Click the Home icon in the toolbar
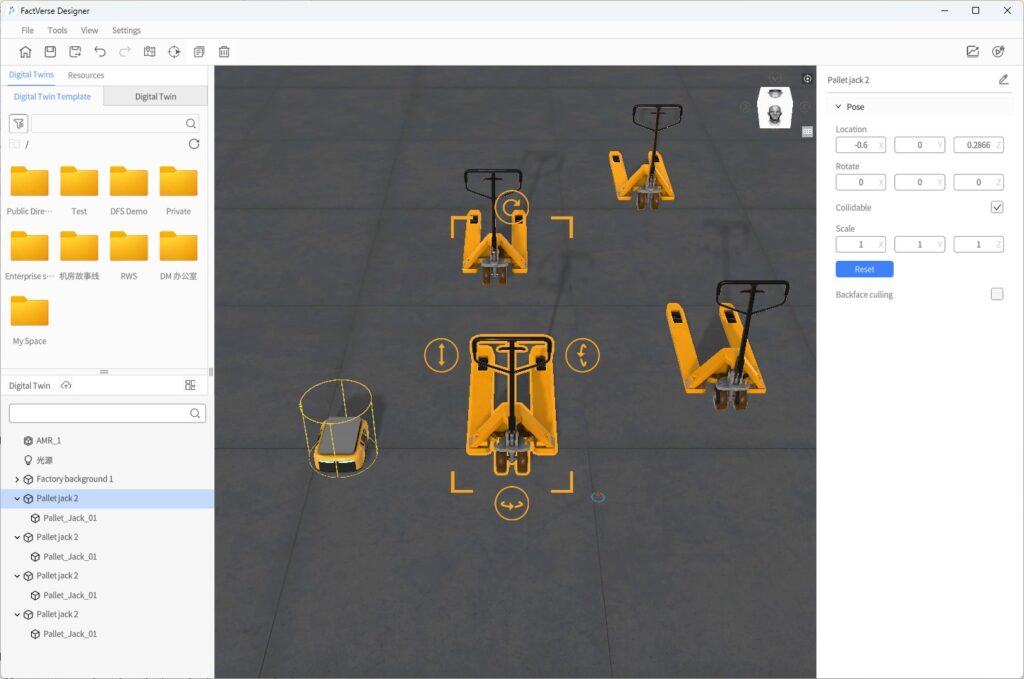Image resolution: width=1024 pixels, height=679 pixels. [25, 52]
